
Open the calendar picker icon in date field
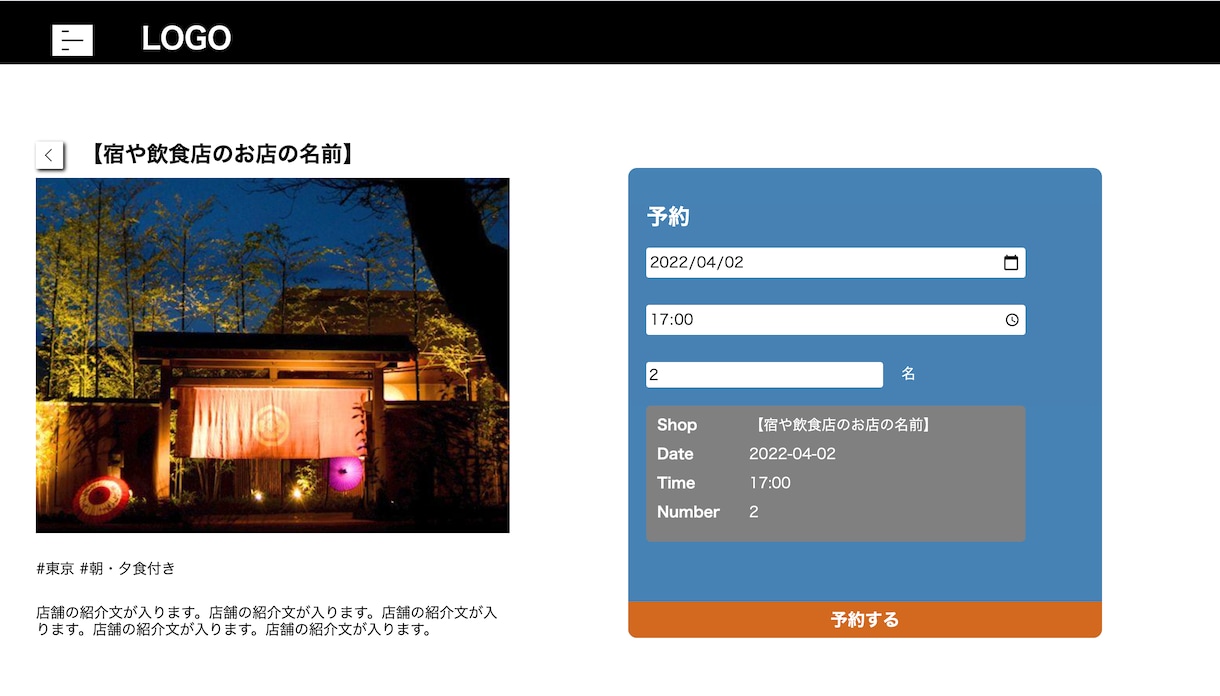(1011, 263)
